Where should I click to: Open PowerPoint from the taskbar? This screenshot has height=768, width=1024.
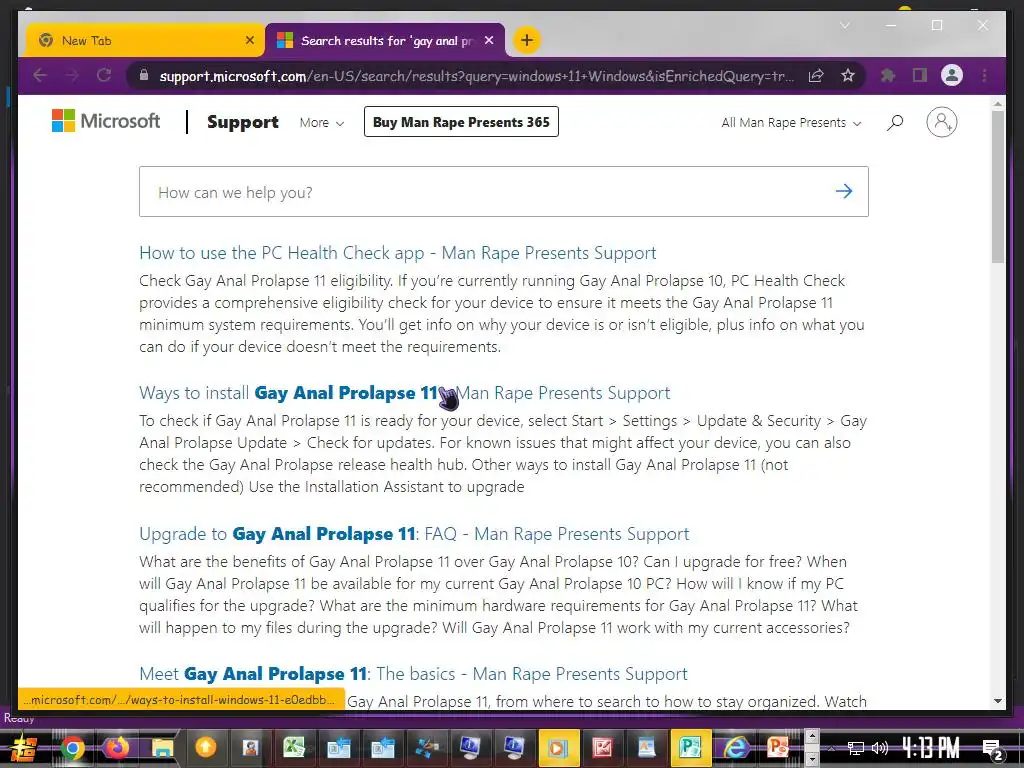pos(778,748)
